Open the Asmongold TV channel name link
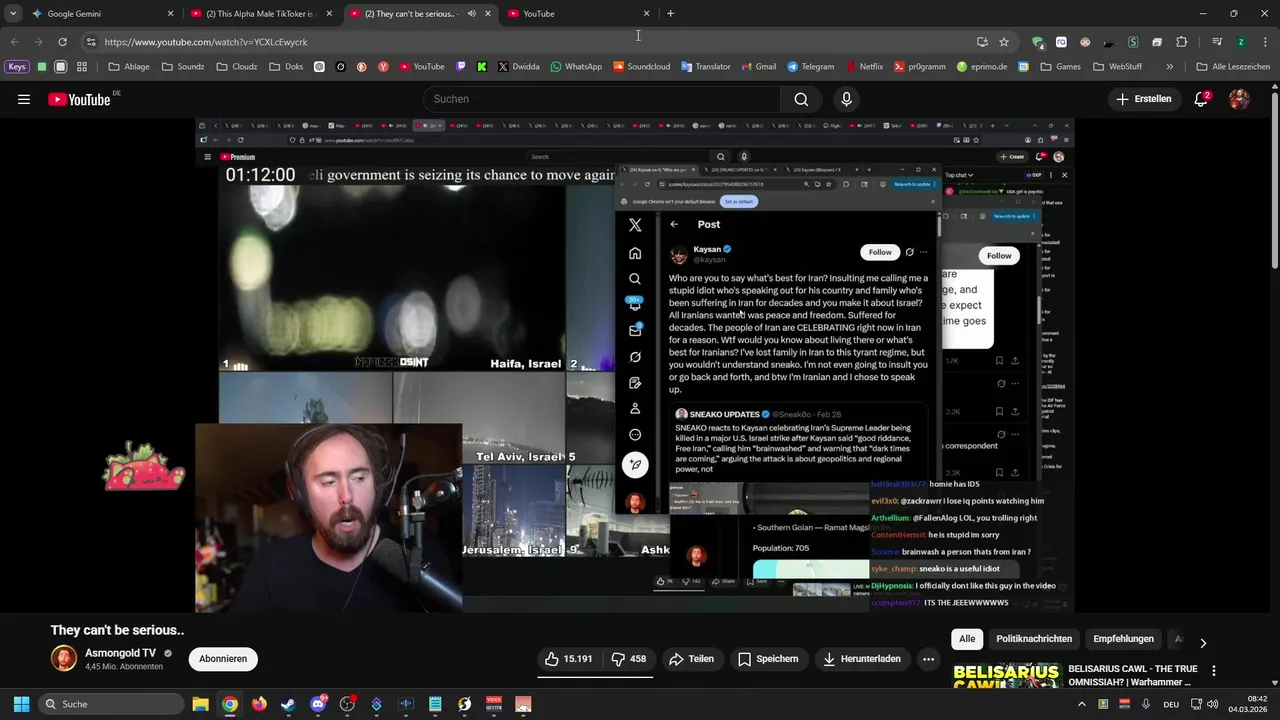 click(120, 653)
